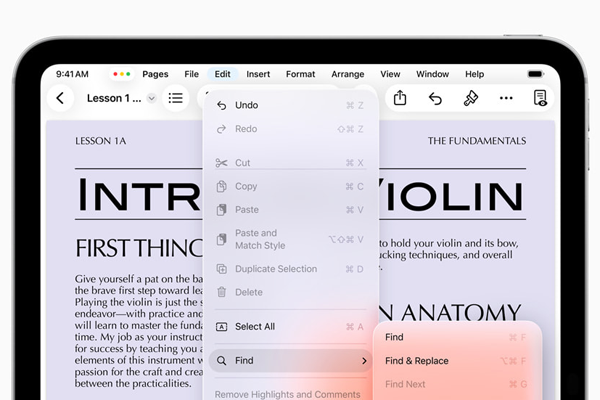
Task: Select Find Next in submenu
Action: click(457, 384)
